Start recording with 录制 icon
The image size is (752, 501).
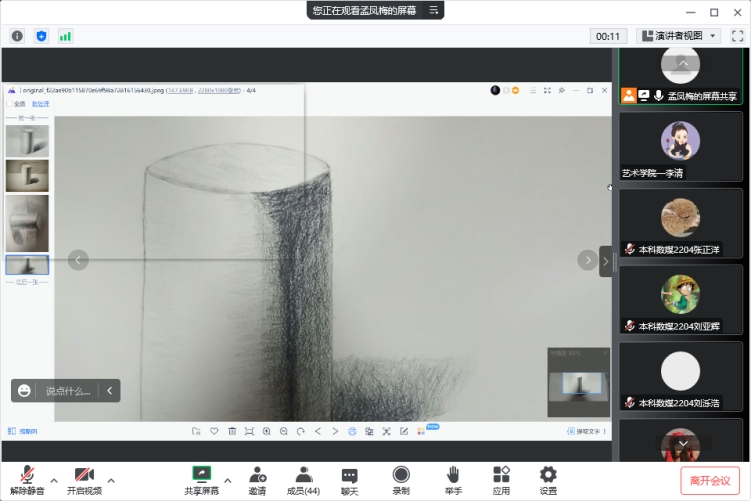(x=401, y=479)
